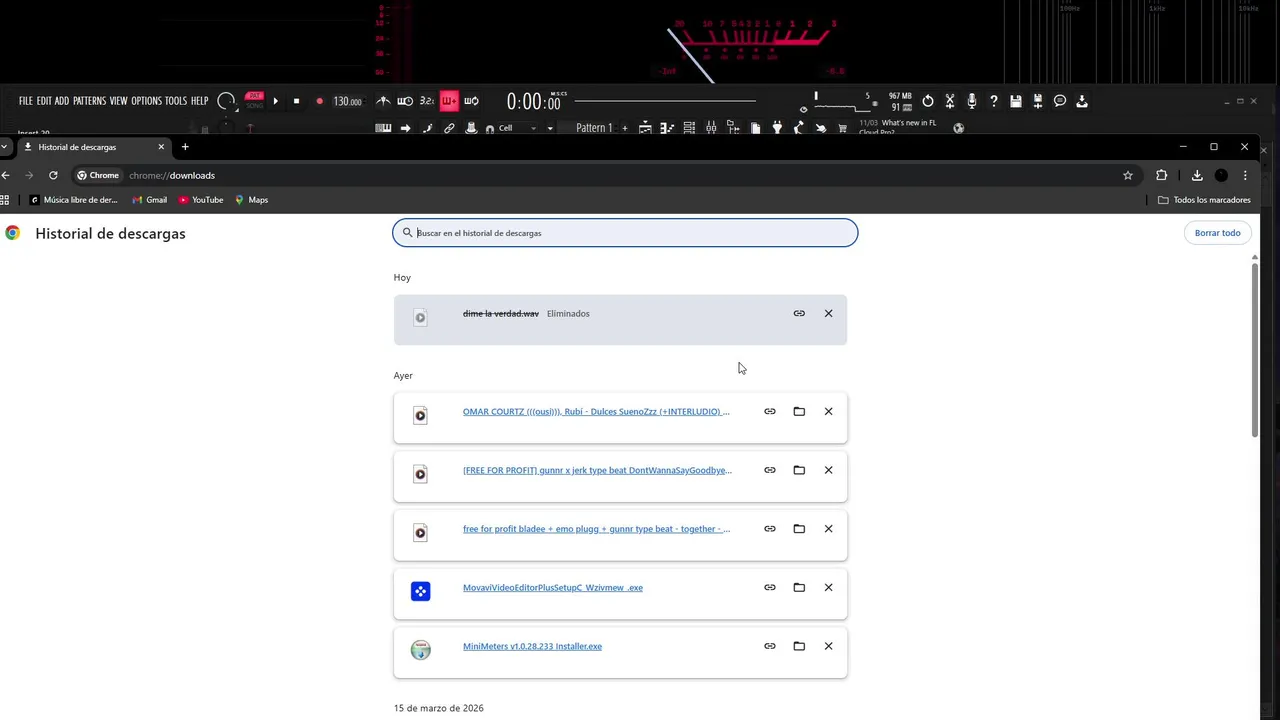This screenshot has width=1280, height=720.
Task: Click the microphone recording icon in FL Studio
Action: 972,101
